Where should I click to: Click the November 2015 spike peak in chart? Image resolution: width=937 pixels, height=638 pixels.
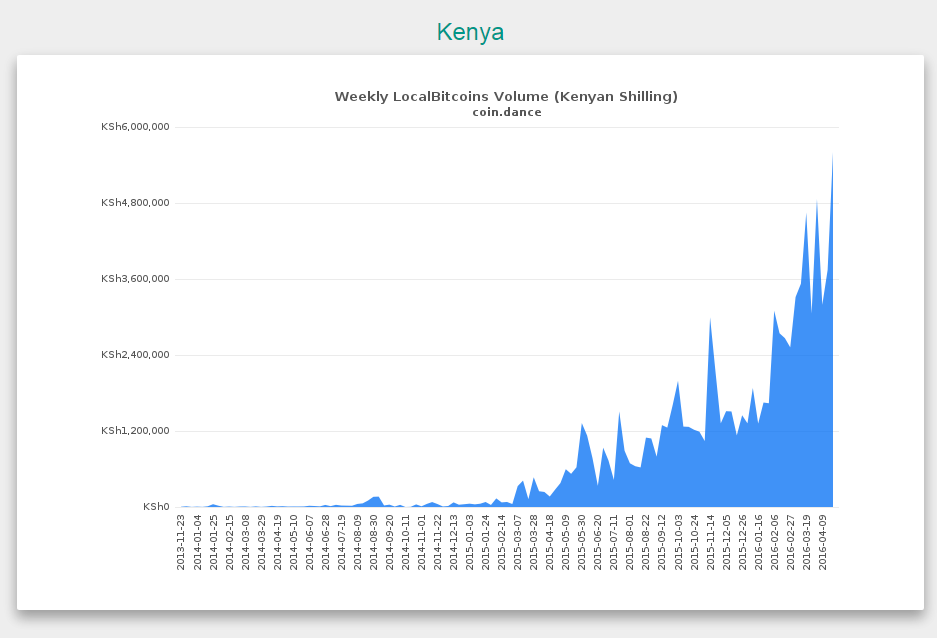[x=710, y=320]
